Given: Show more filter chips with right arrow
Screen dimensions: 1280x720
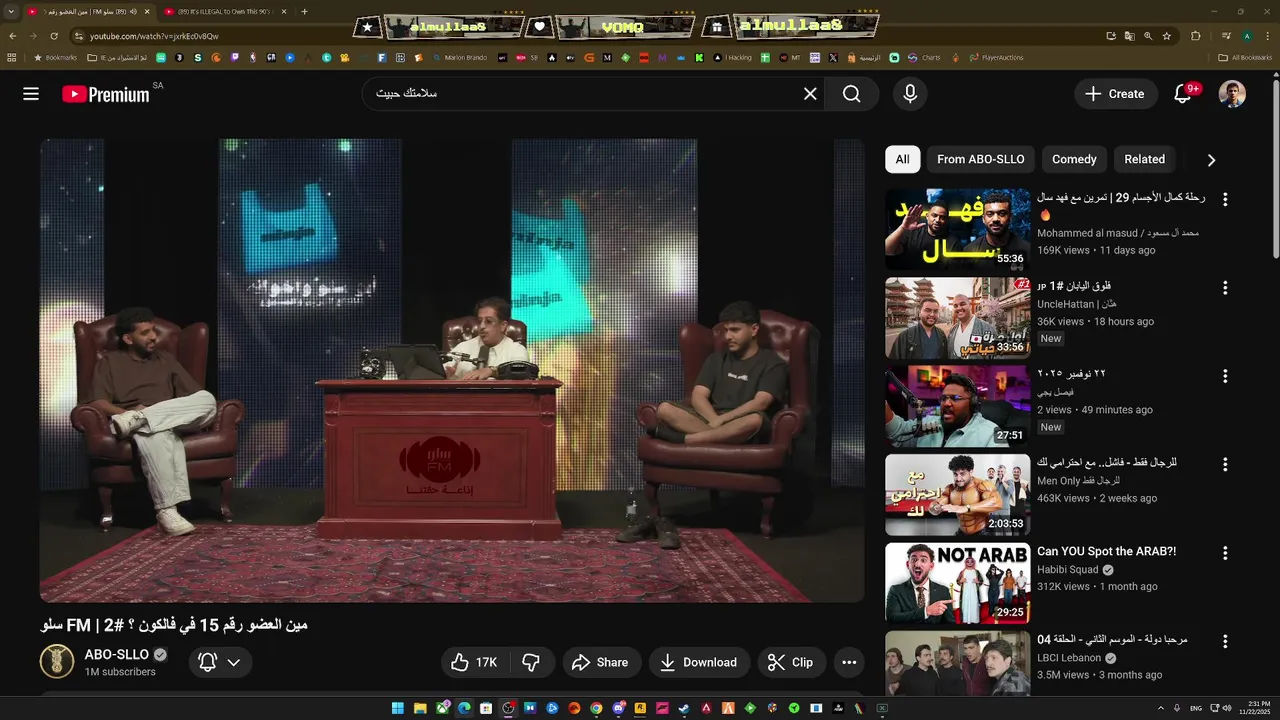Looking at the screenshot, I should coord(1211,160).
